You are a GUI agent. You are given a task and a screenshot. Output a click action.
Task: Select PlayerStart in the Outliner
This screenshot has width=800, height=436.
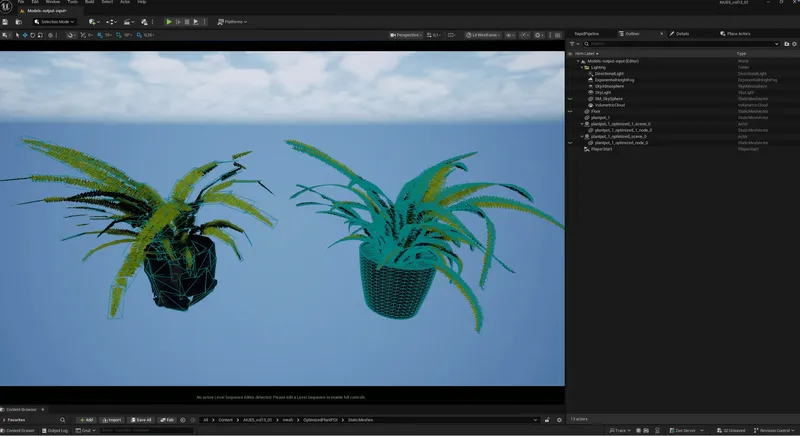point(601,149)
